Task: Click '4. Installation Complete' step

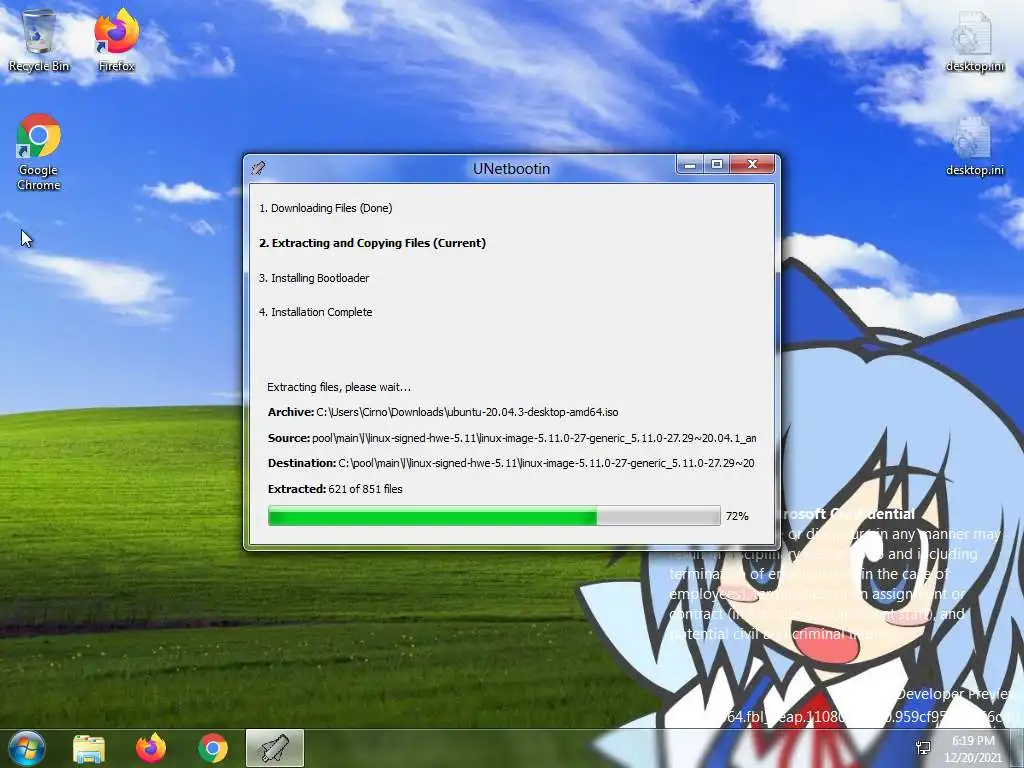Action: (x=315, y=312)
